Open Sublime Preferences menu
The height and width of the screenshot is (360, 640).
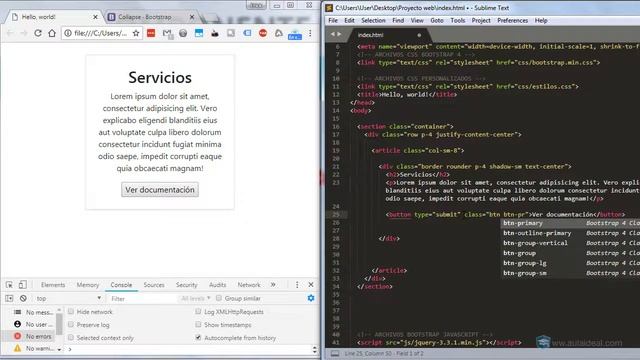[x=512, y=20]
